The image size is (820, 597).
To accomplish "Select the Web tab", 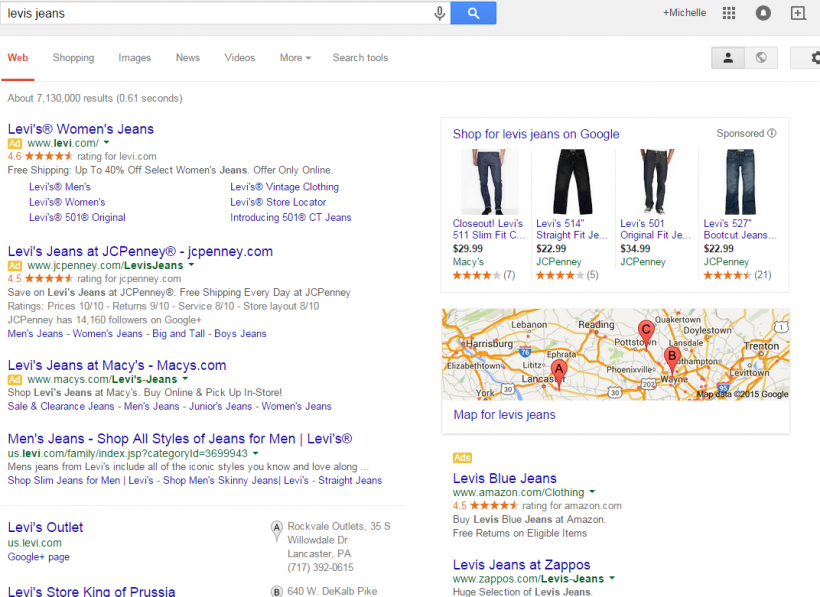I will click(x=18, y=58).
